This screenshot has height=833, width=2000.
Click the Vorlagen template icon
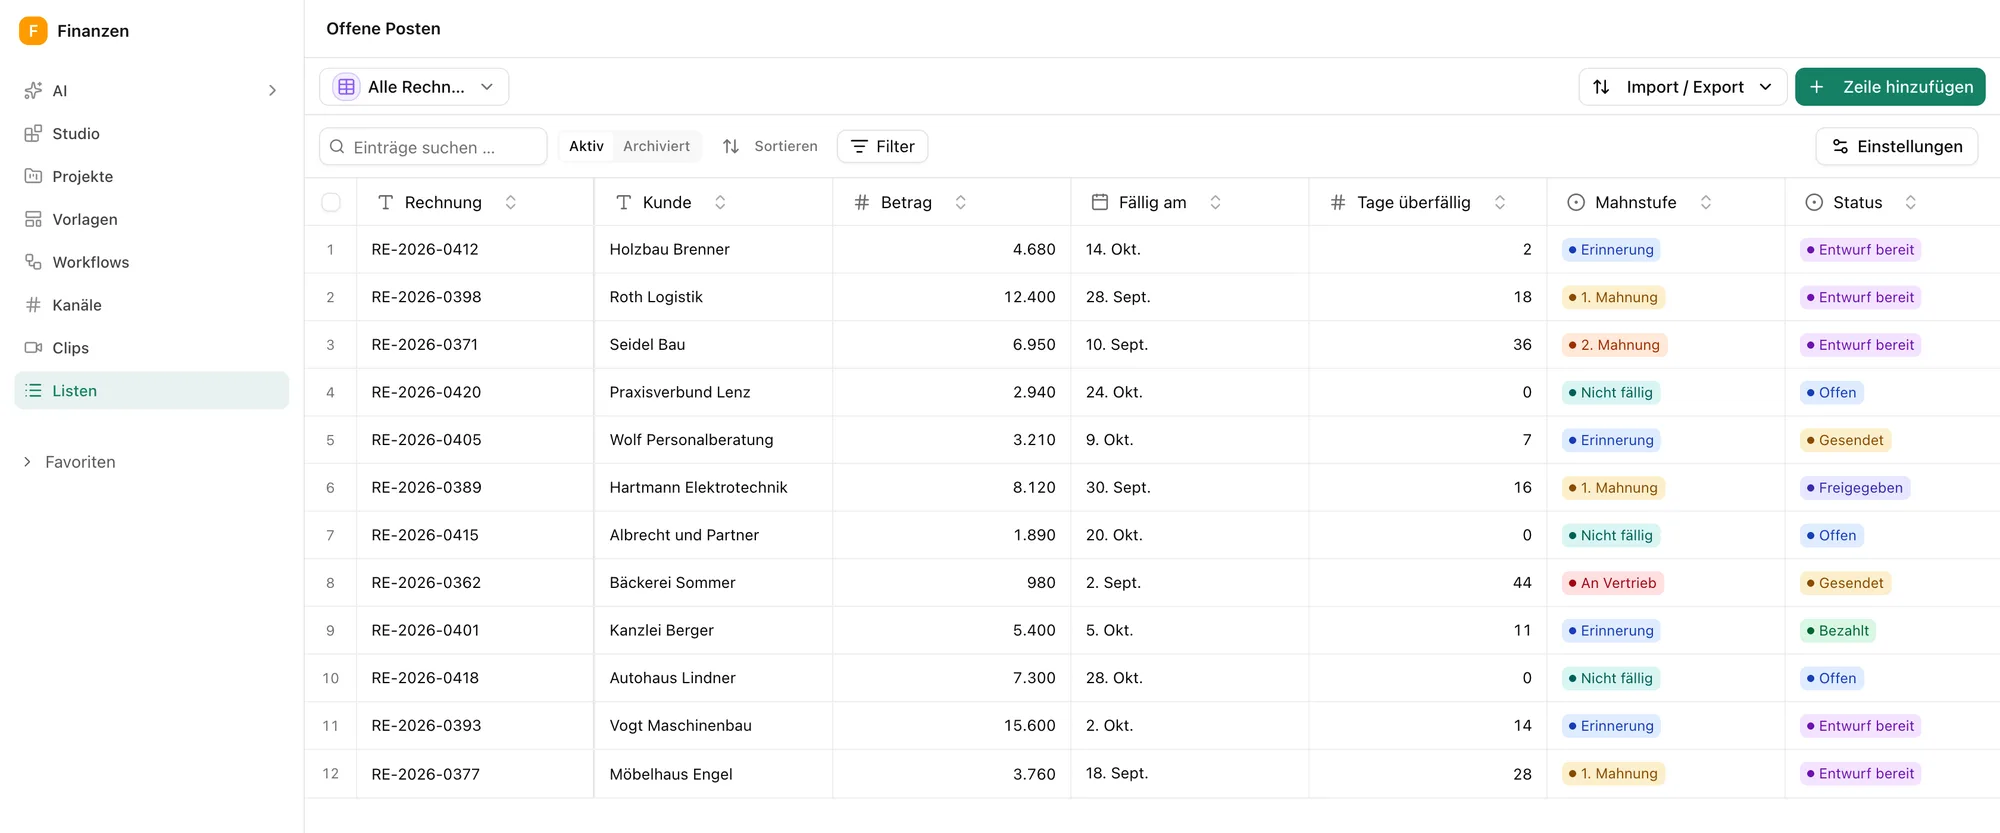coord(33,220)
